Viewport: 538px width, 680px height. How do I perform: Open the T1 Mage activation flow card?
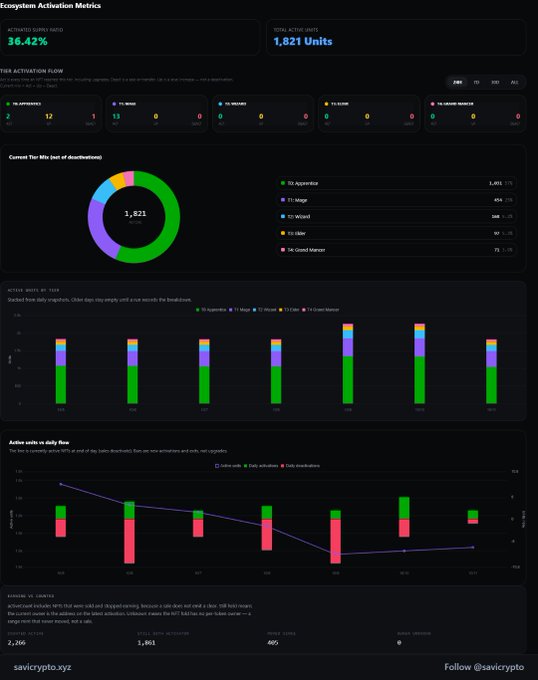point(157,114)
